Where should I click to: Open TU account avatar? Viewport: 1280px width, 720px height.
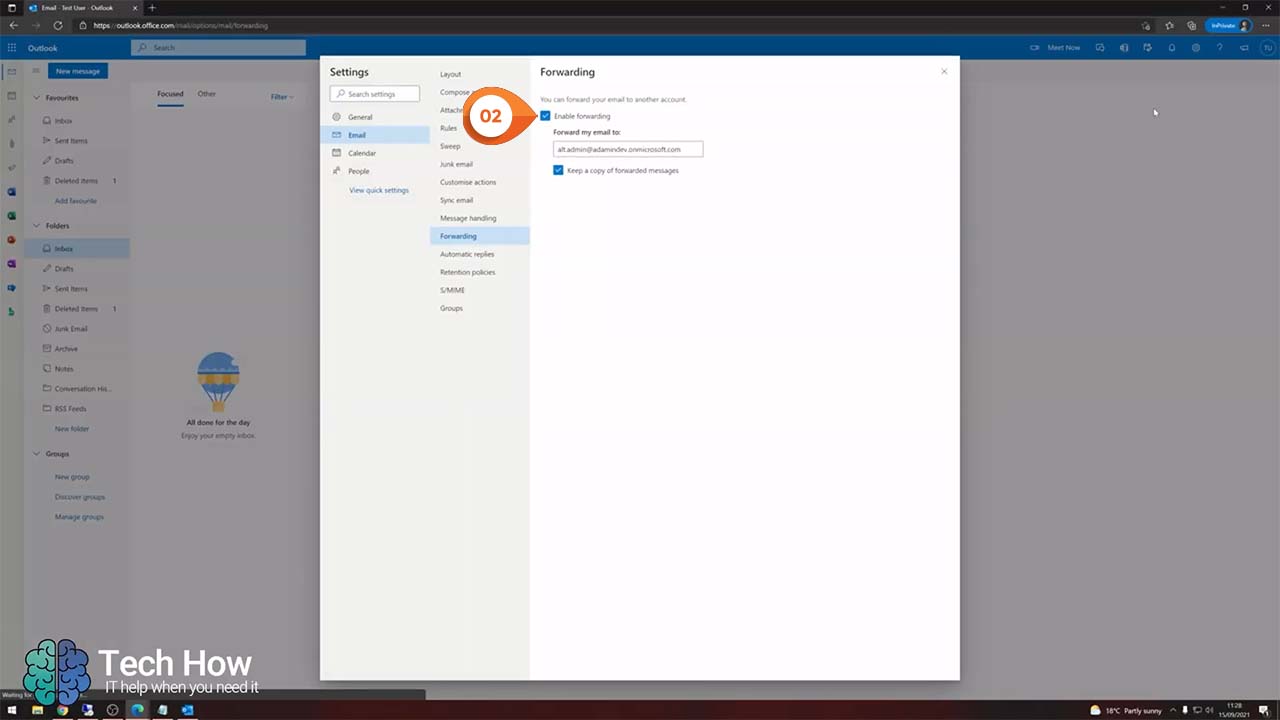(1267, 48)
